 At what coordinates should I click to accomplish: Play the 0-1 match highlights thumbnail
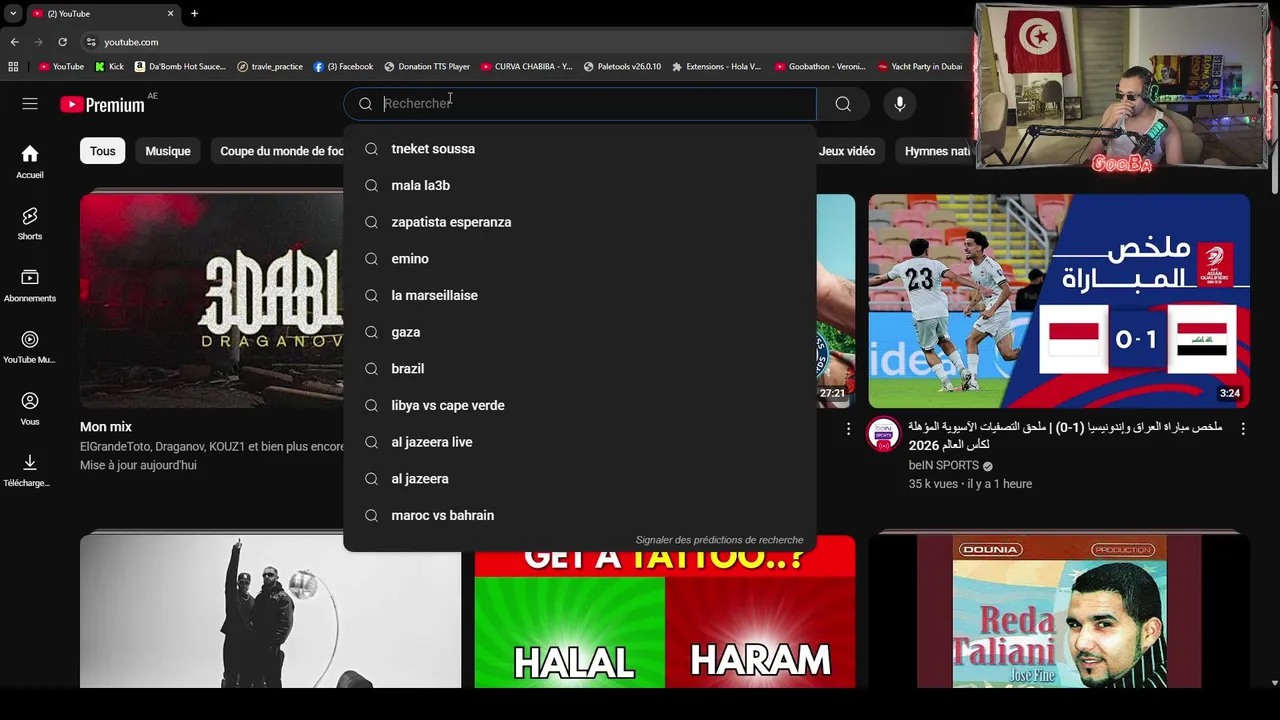[x=1059, y=301]
